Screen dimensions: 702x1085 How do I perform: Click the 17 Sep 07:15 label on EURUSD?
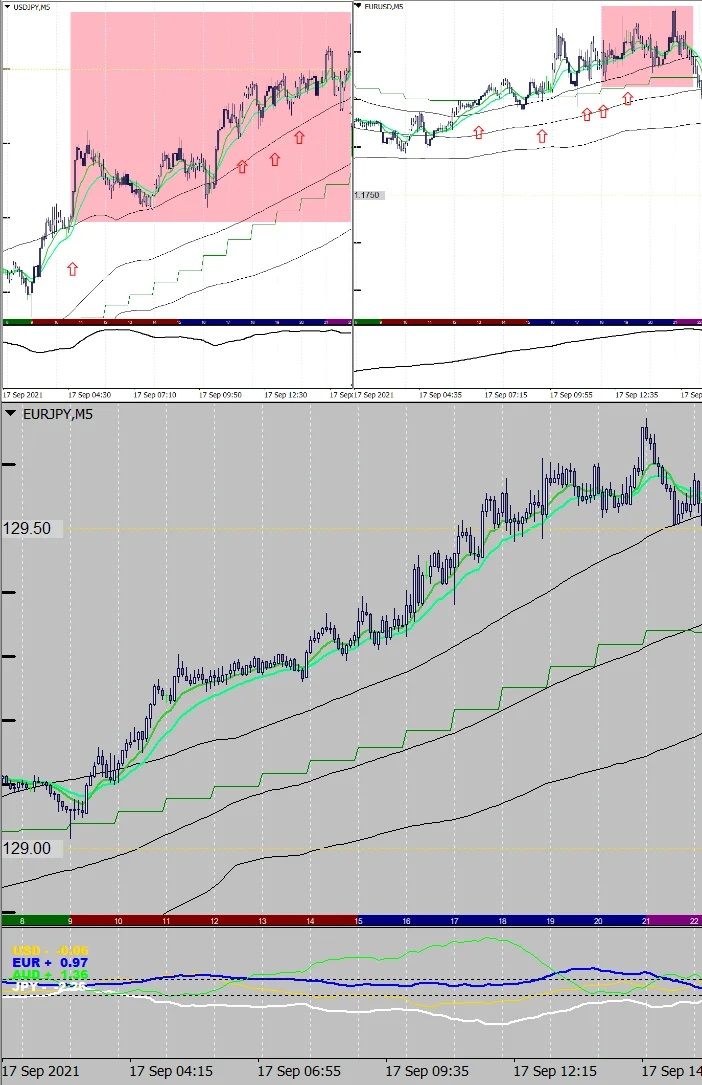[506, 395]
